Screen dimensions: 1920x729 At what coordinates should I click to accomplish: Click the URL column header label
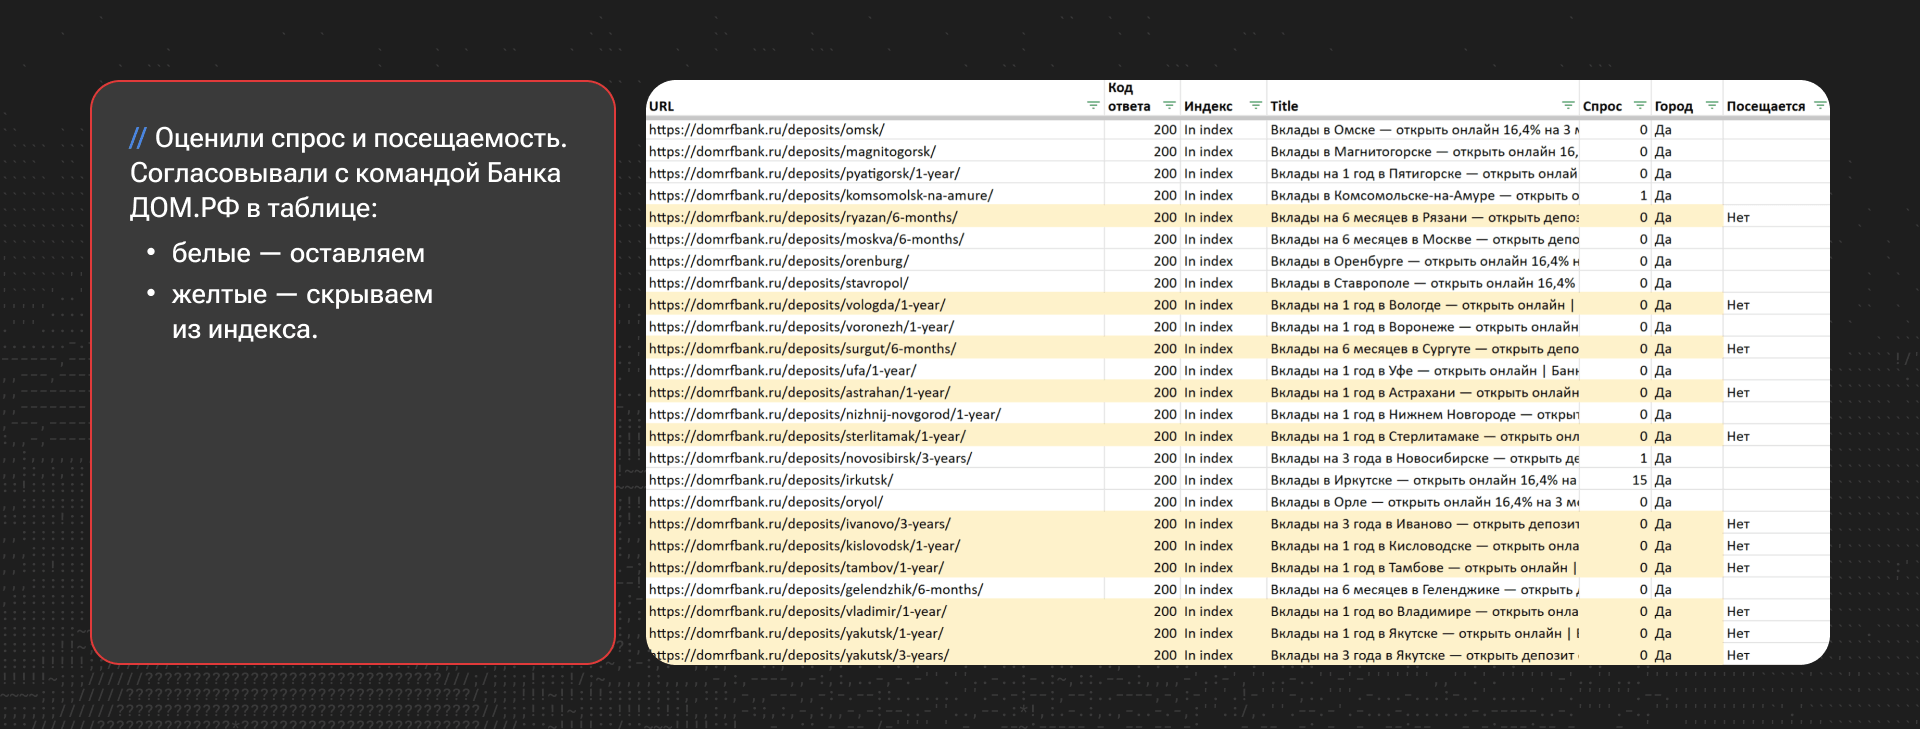(x=661, y=106)
